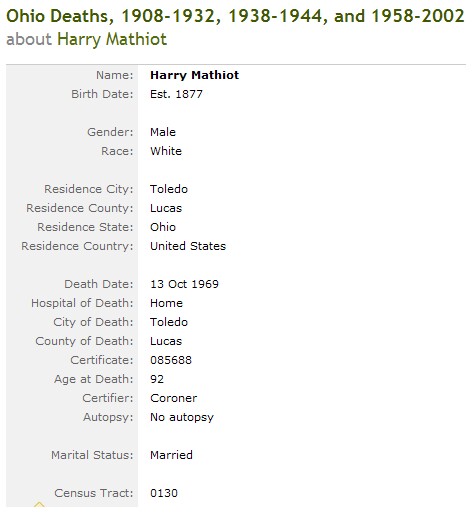Click the Certifier value Coroner

173,398
